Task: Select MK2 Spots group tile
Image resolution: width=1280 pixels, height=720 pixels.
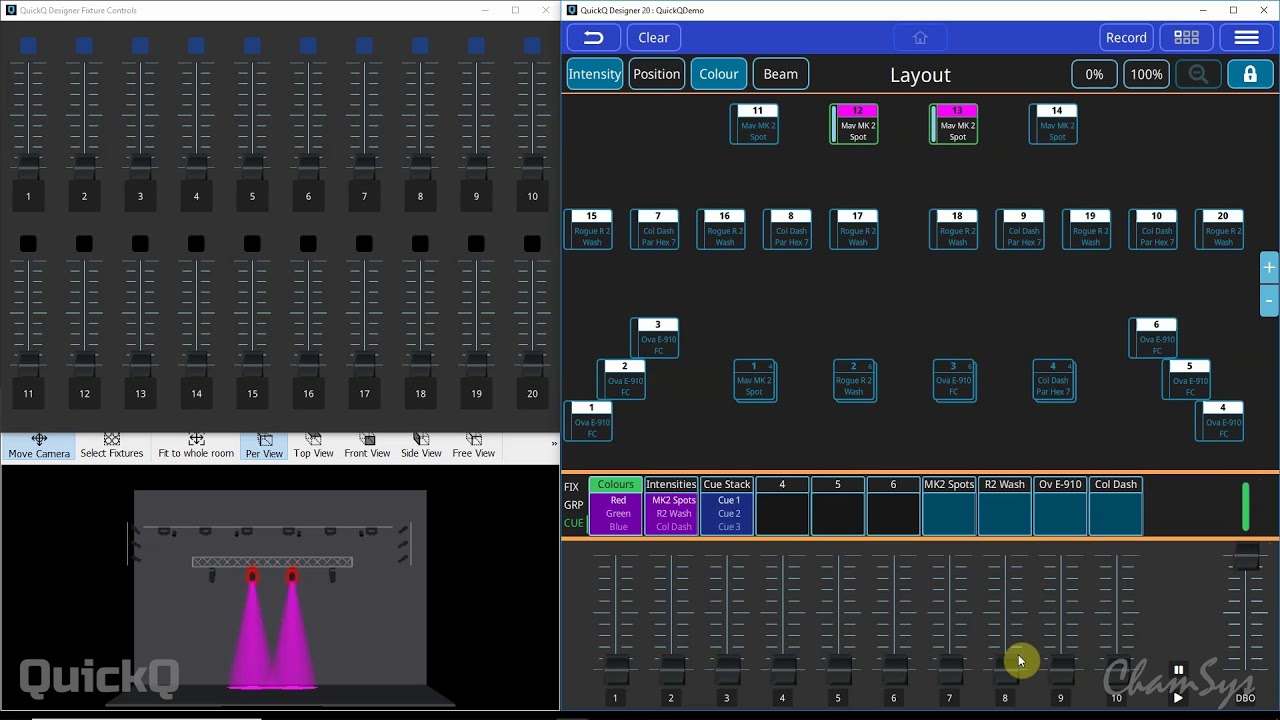Action: (949, 506)
